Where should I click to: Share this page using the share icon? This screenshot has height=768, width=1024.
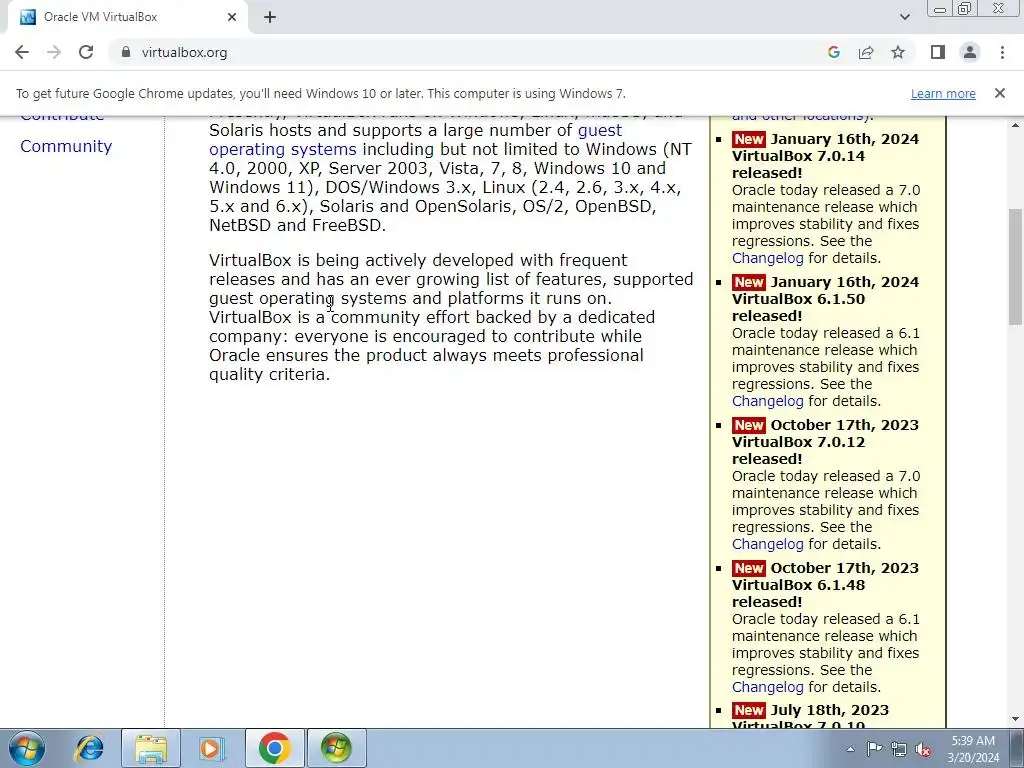coord(866,52)
